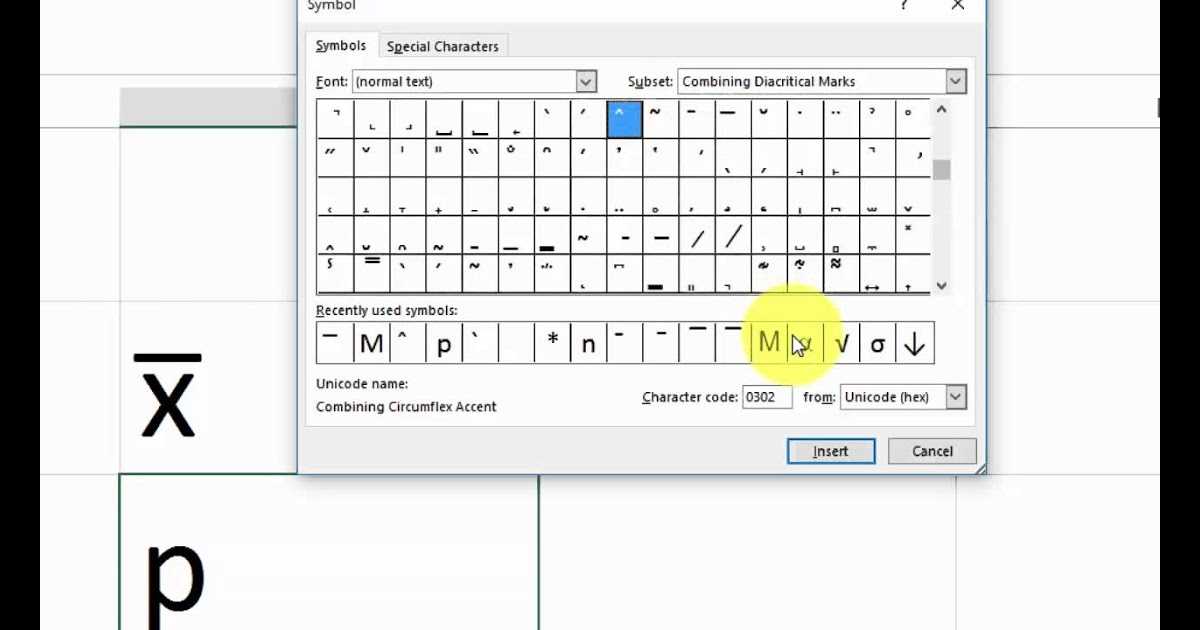Select the diaeresis two-dots symbol in top row

[839, 118]
